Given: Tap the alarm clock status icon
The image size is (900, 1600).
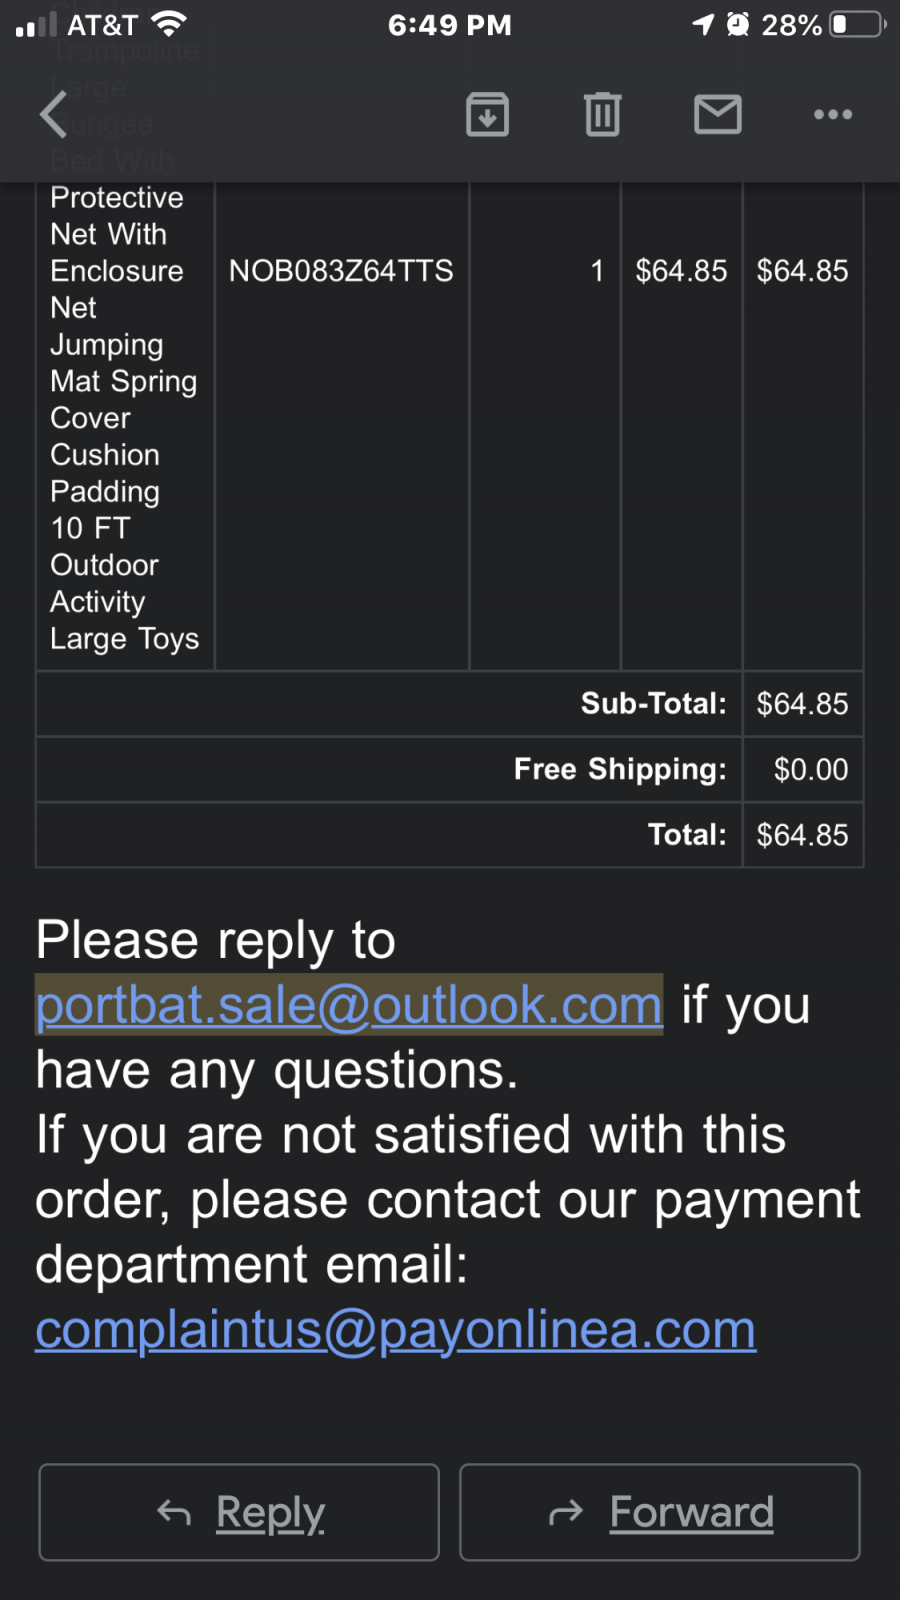Looking at the screenshot, I should click(x=738, y=24).
